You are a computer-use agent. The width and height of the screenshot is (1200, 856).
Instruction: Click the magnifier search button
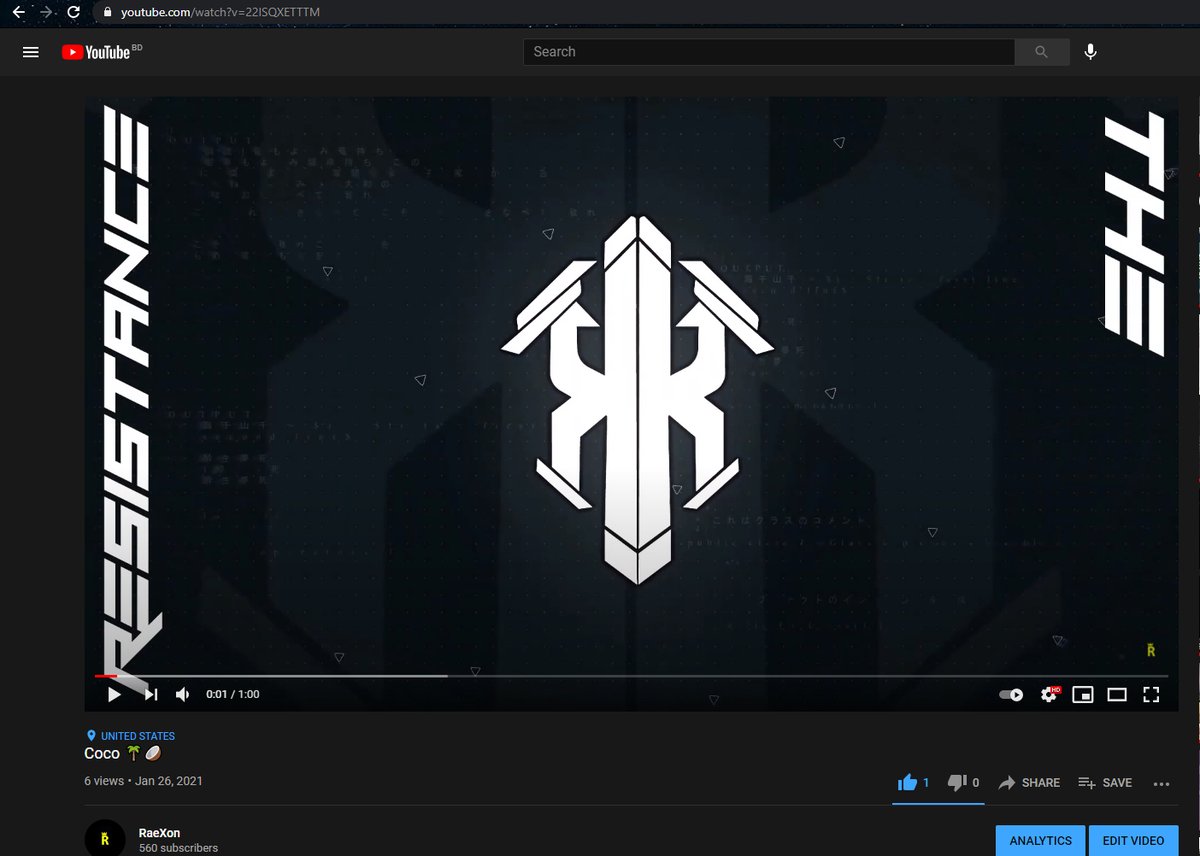pyautogui.click(x=1042, y=52)
